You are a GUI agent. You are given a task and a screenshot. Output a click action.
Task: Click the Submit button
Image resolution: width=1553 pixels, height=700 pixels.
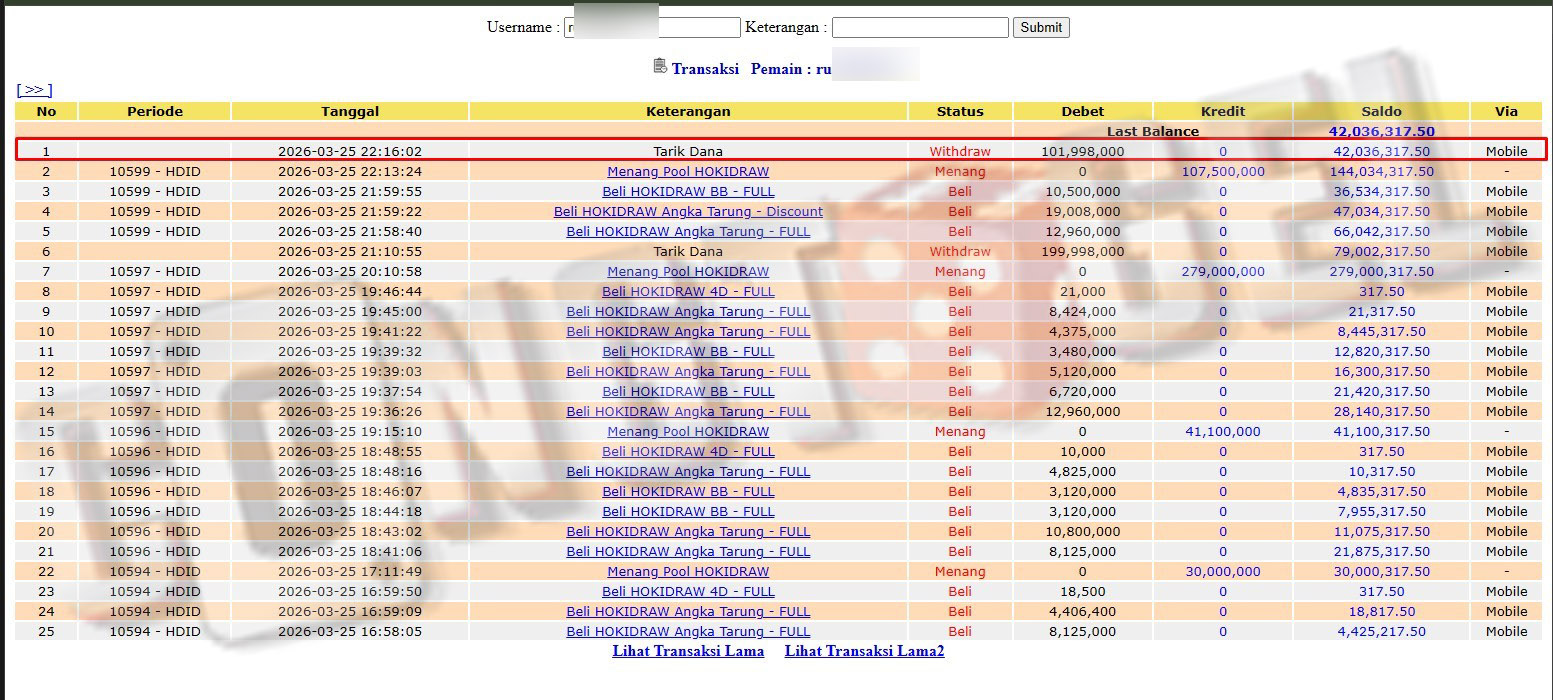click(1041, 27)
